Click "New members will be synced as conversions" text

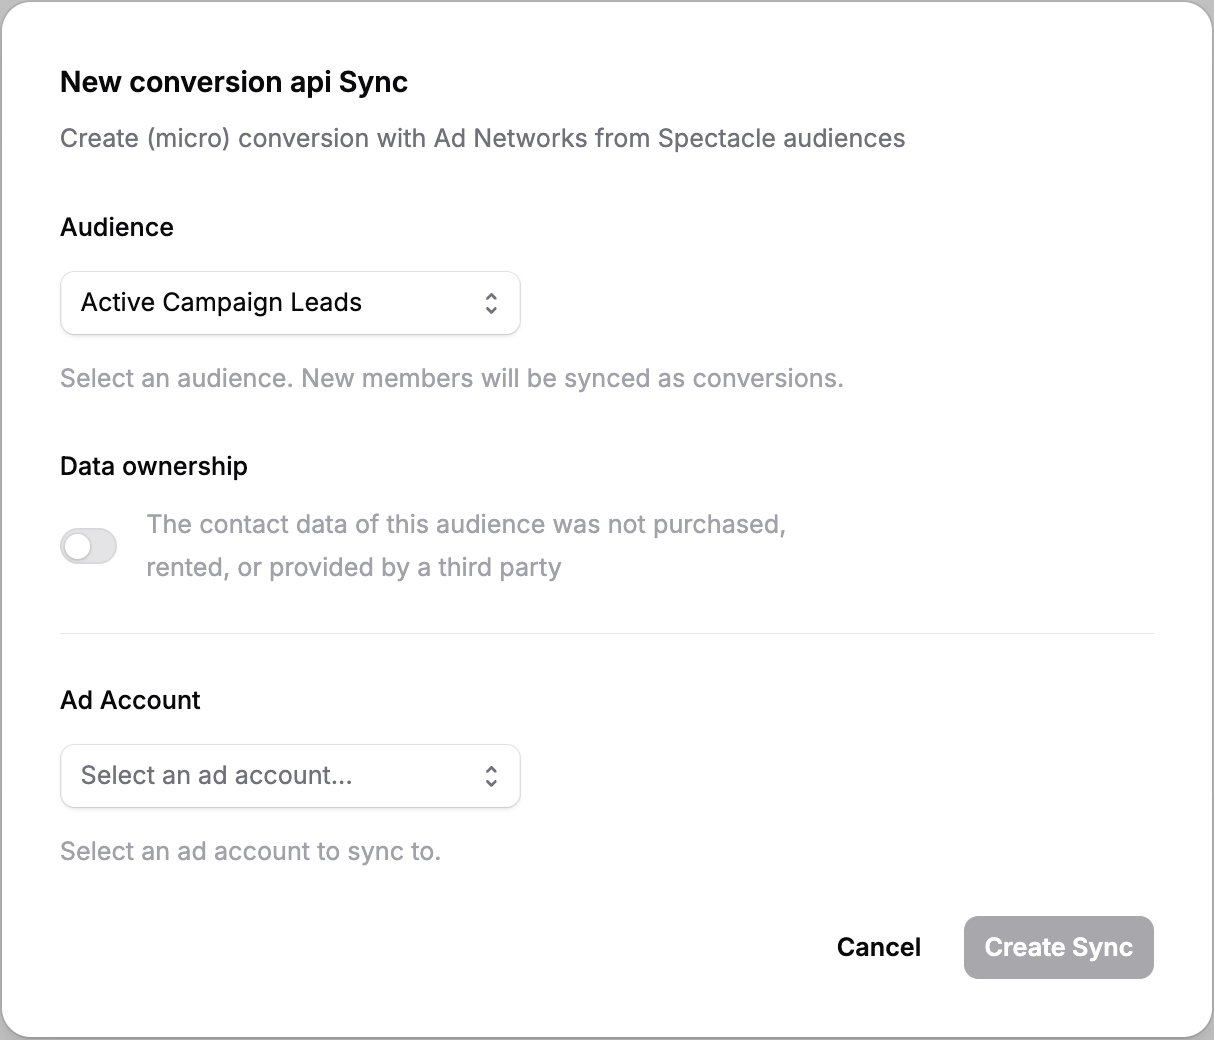click(x=572, y=379)
